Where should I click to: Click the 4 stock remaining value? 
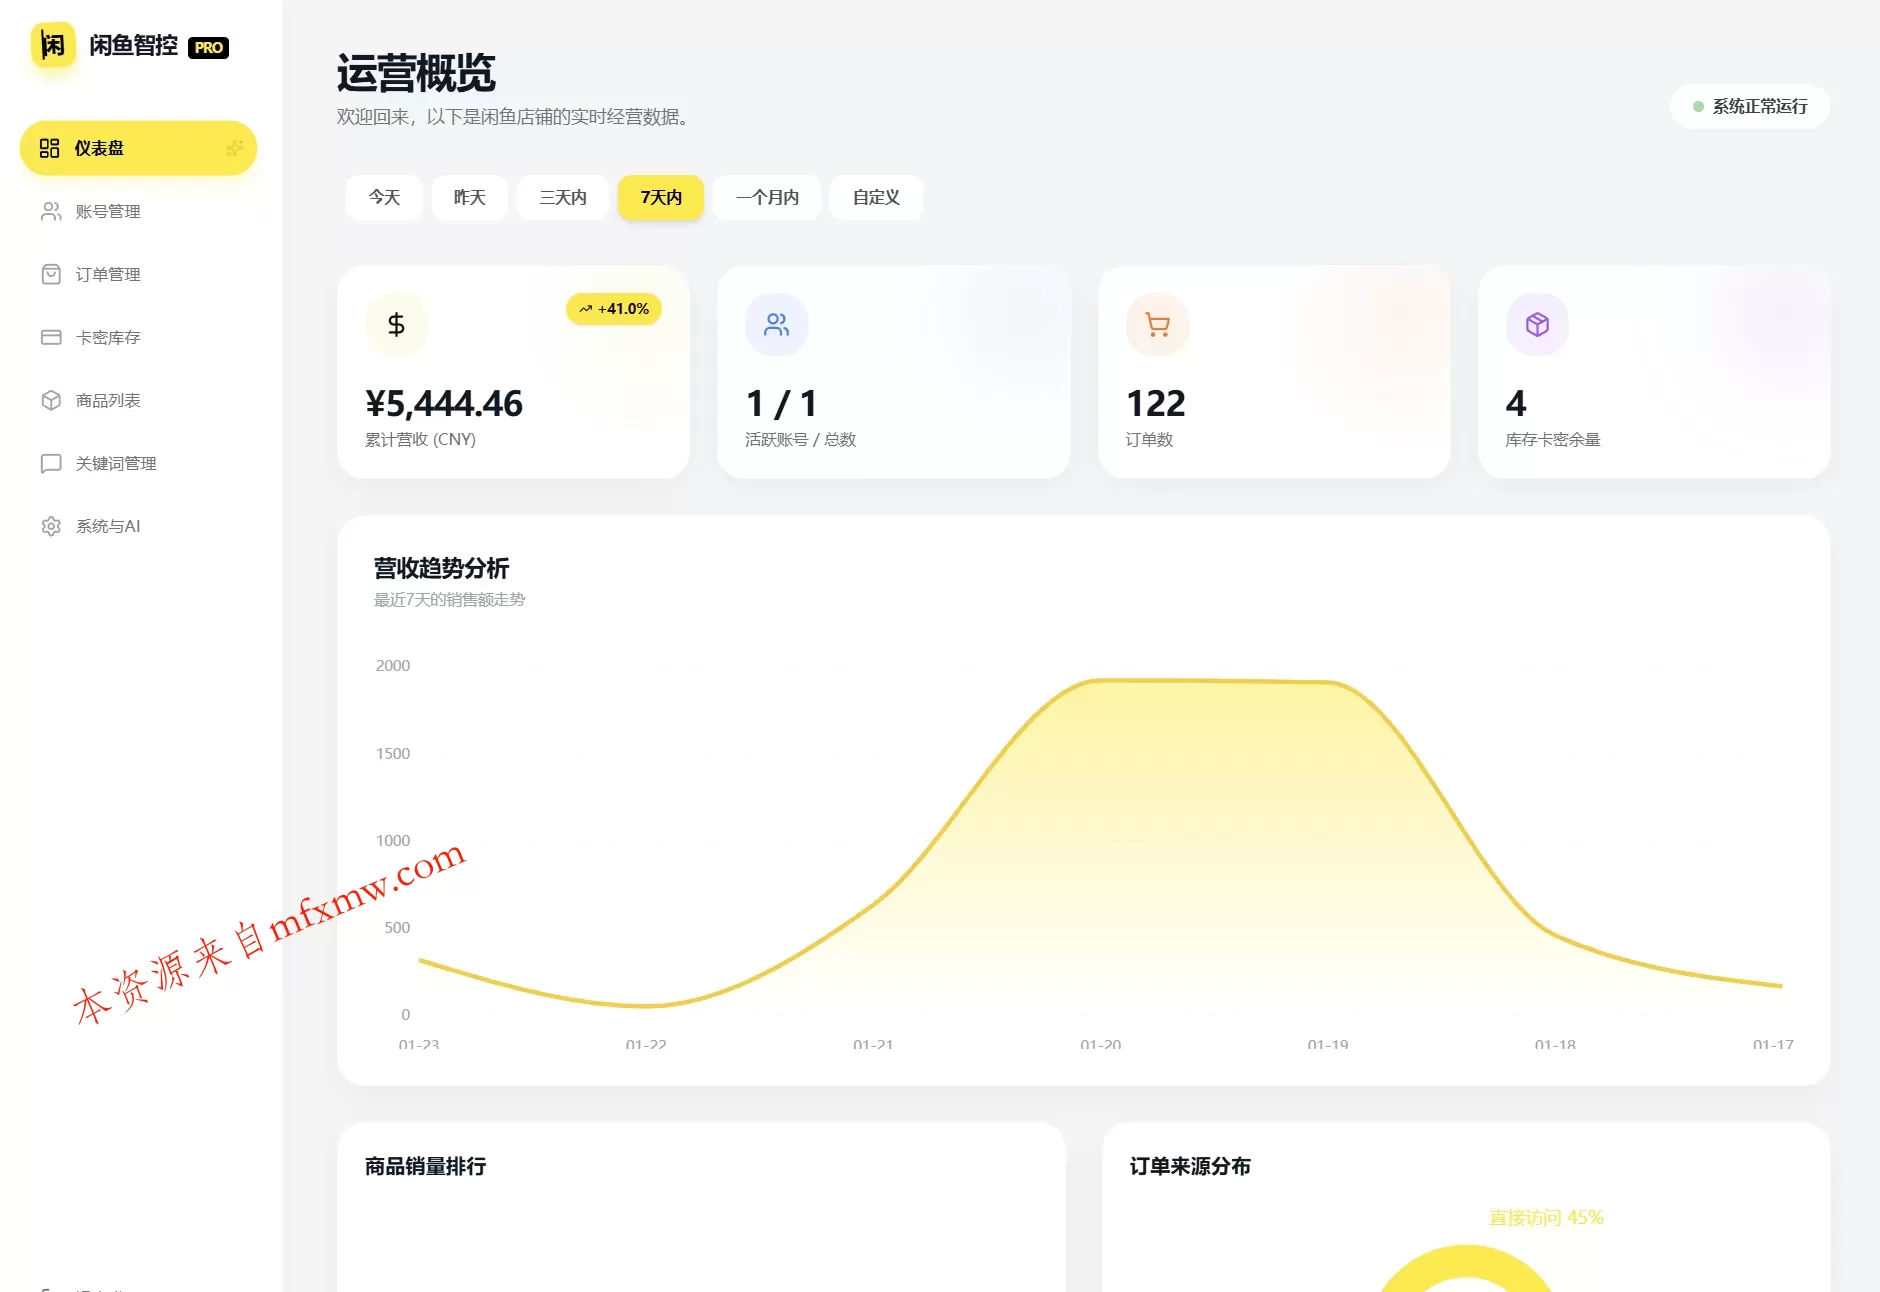click(1516, 403)
